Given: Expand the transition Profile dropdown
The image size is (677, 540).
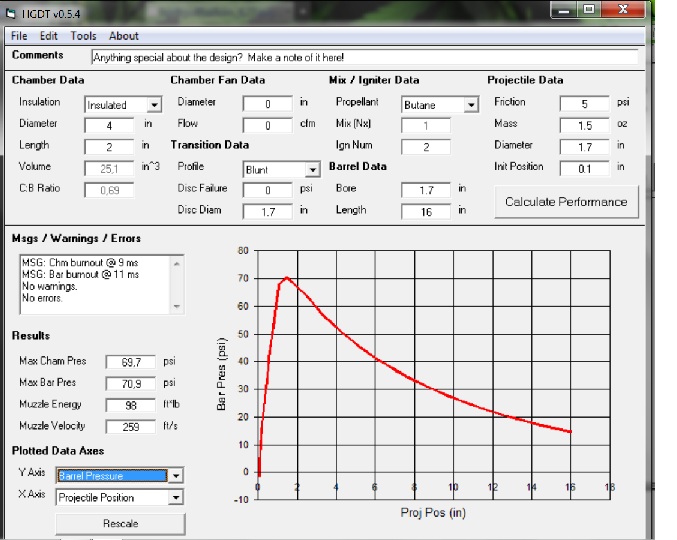Looking at the screenshot, I should [312, 169].
